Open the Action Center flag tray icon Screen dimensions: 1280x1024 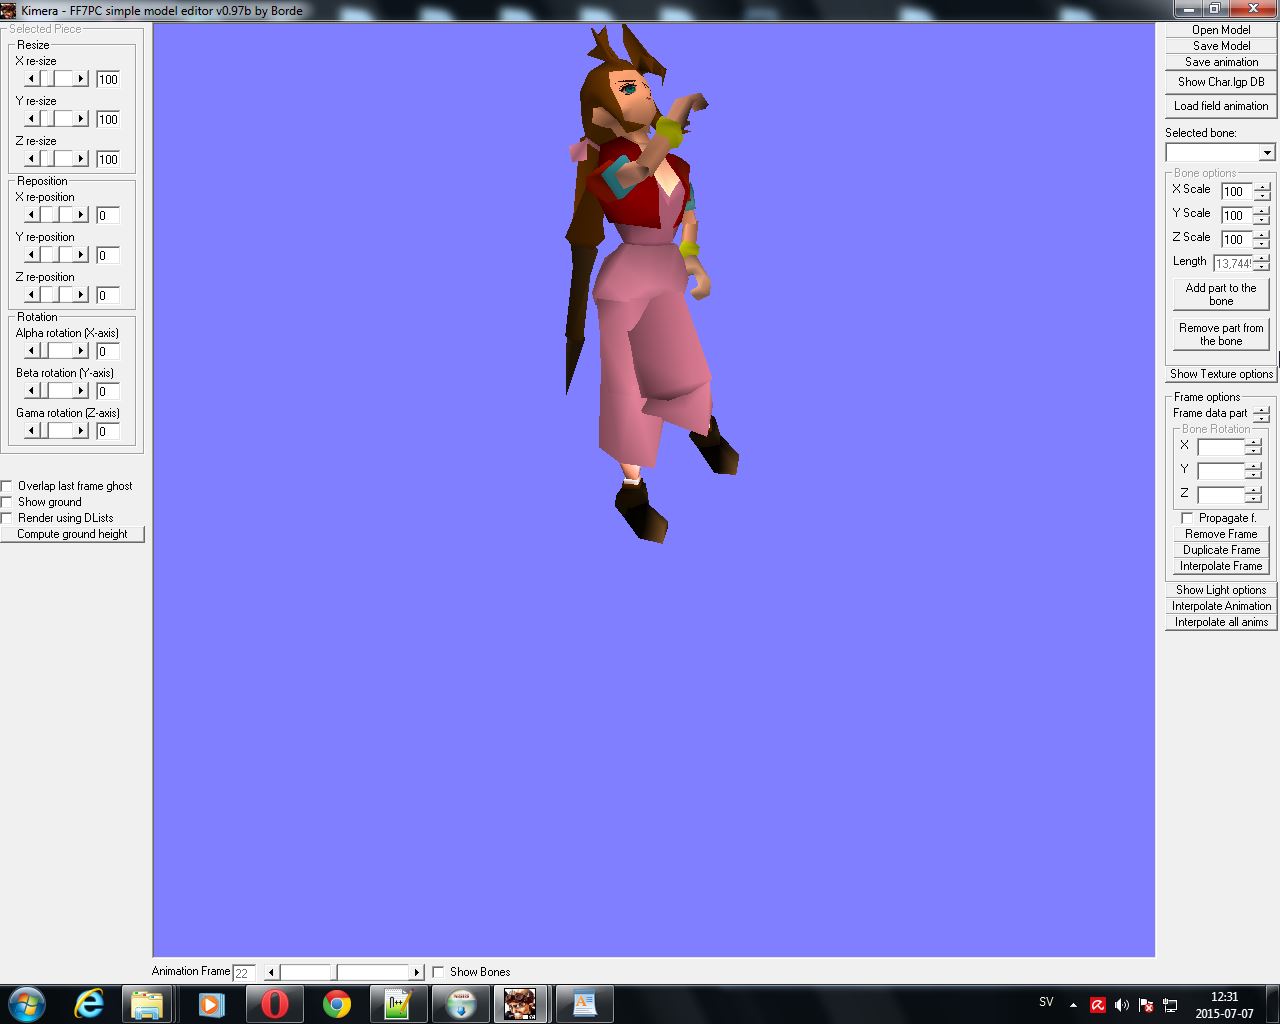[1146, 1005]
